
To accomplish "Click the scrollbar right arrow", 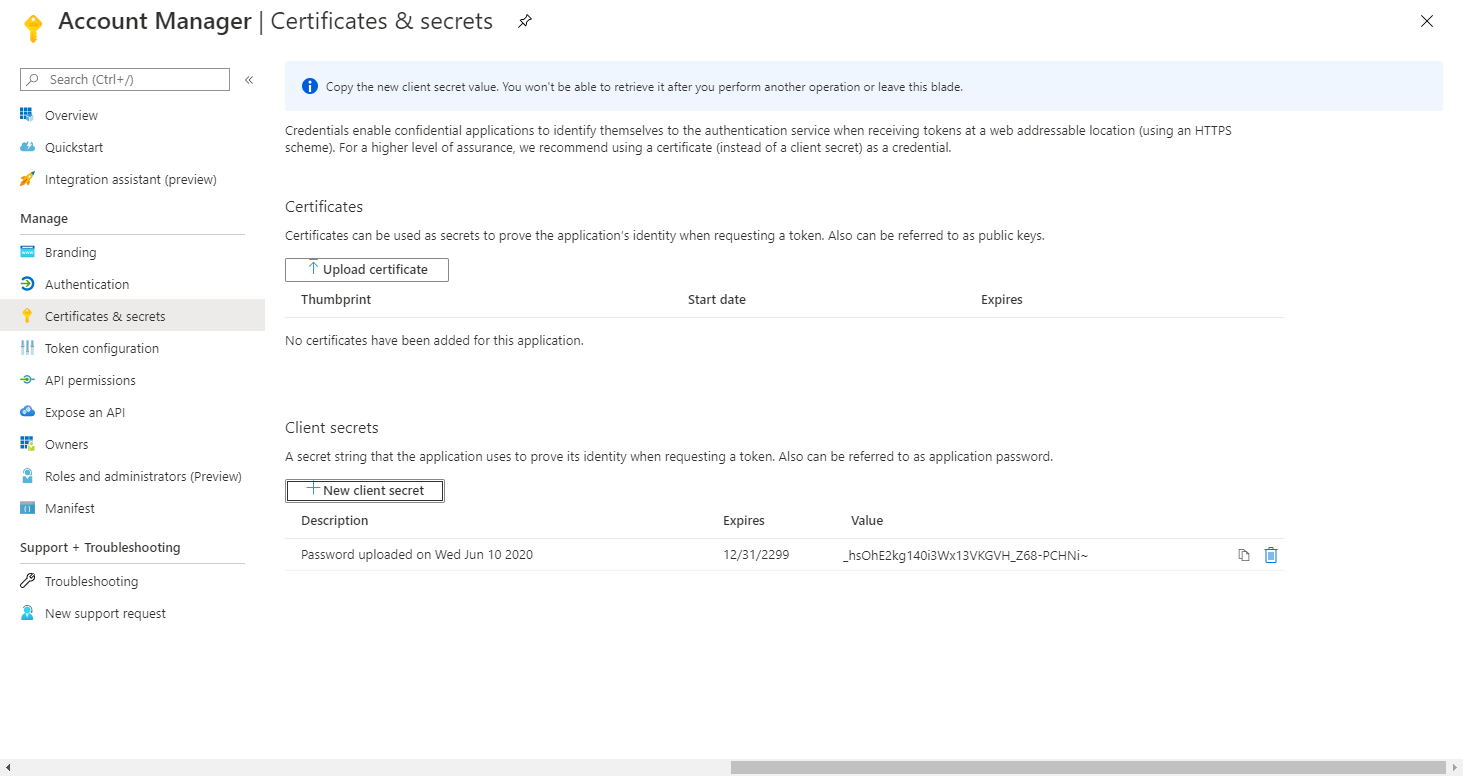I will pyautogui.click(x=1455, y=767).
